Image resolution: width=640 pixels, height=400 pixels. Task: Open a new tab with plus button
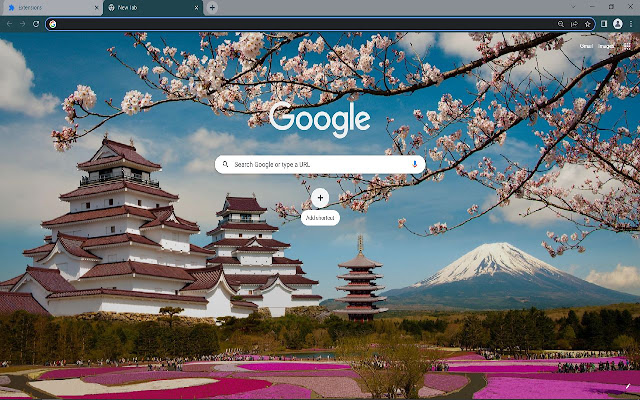tap(212, 7)
